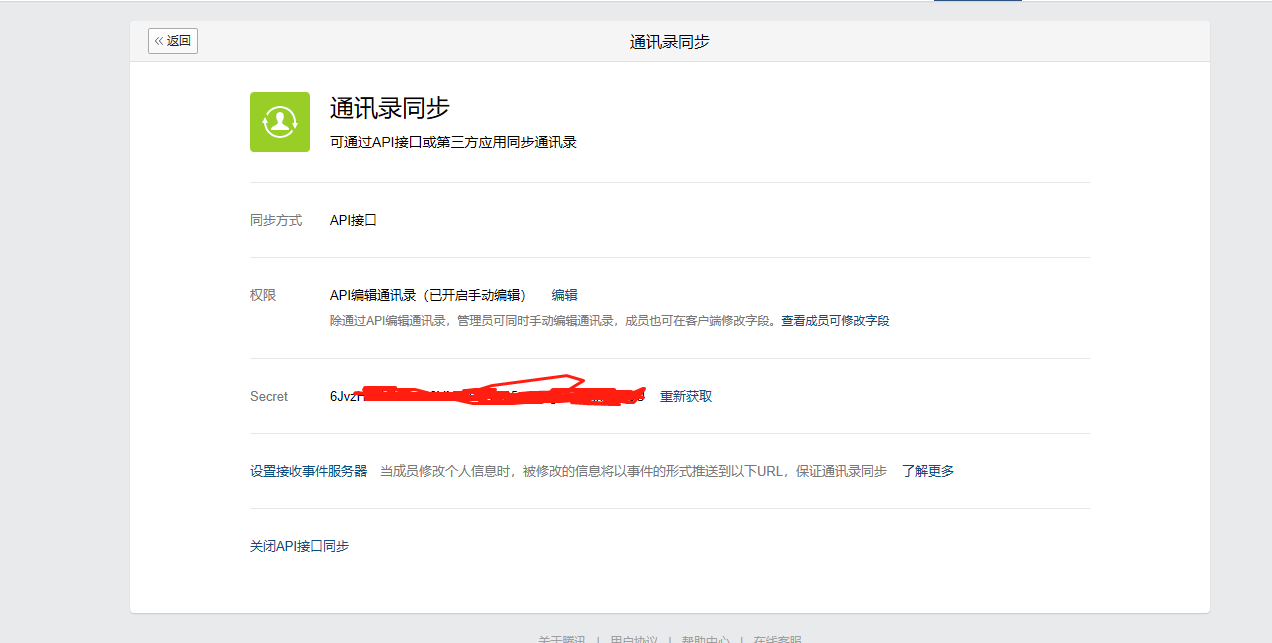Click subtitle 可通过API接口或第三方应用同步通讯录
This screenshot has height=643, width=1272.
click(454, 142)
